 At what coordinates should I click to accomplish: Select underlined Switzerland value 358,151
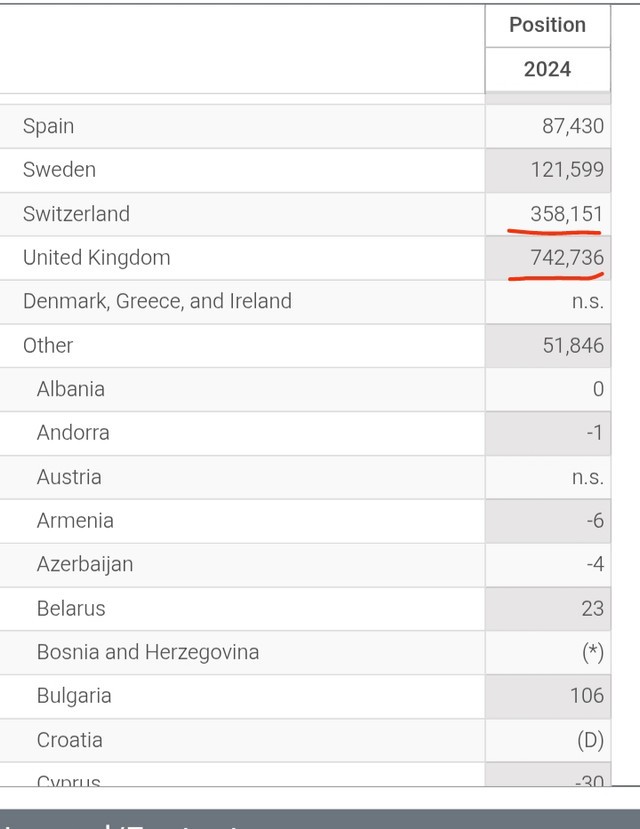click(567, 214)
